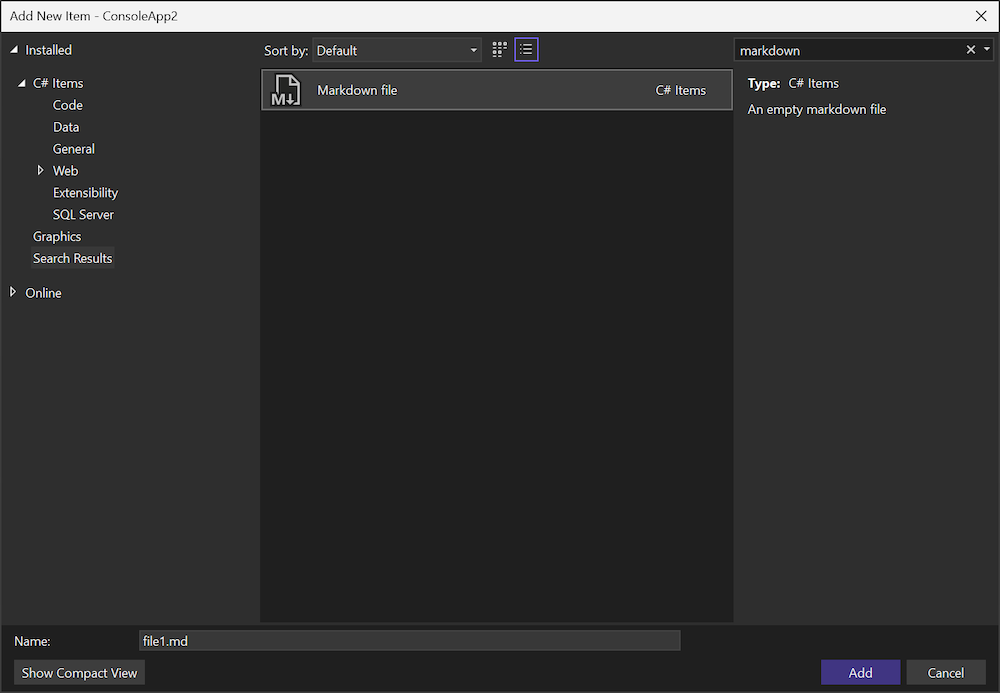Open the Extensibility category
Screen dimensions: 1000x693
click(85, 193)
